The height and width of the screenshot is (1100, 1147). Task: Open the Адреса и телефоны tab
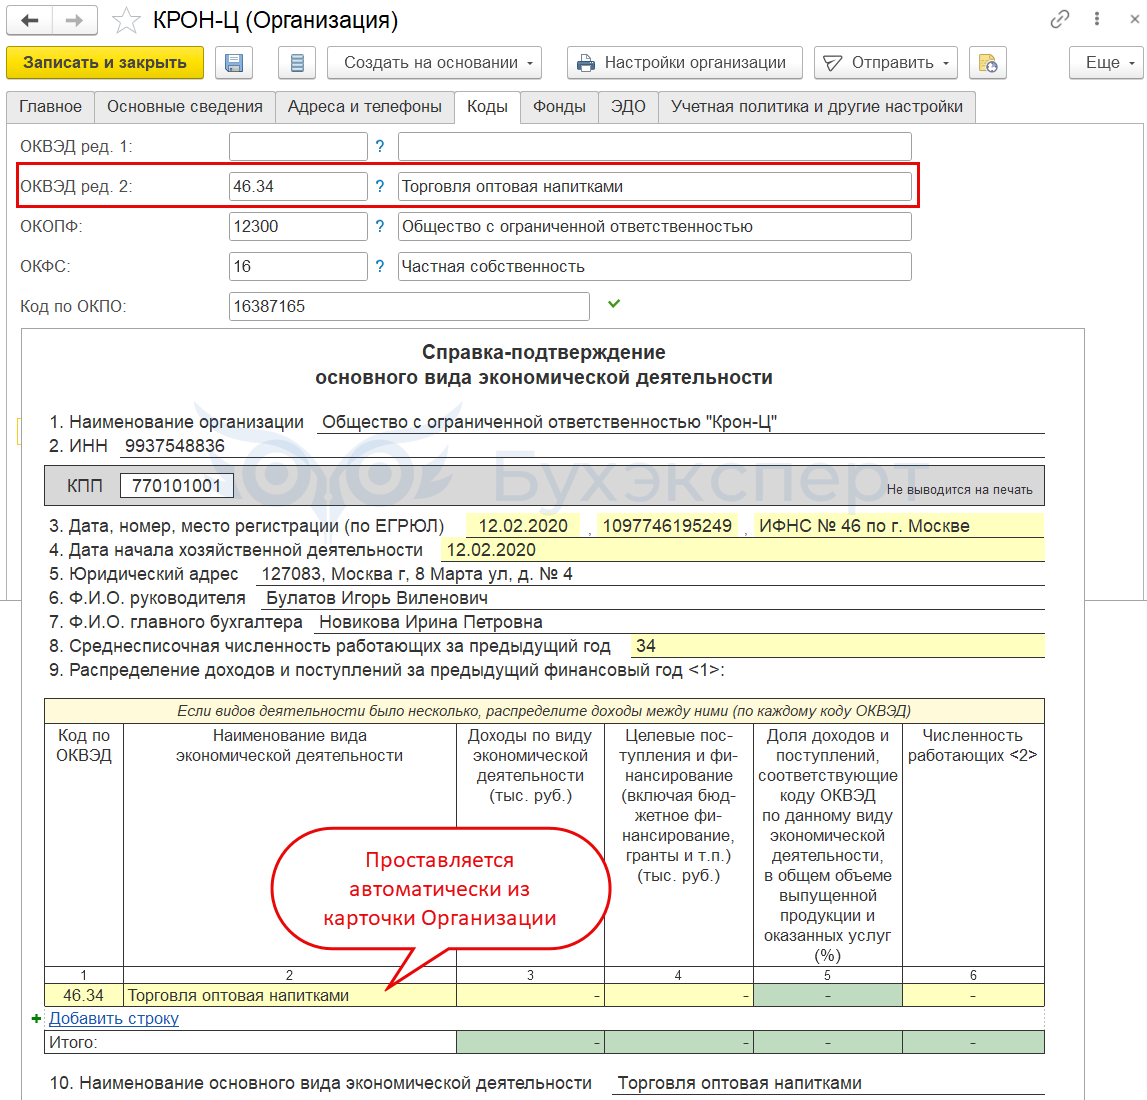(x=364, y=107)
